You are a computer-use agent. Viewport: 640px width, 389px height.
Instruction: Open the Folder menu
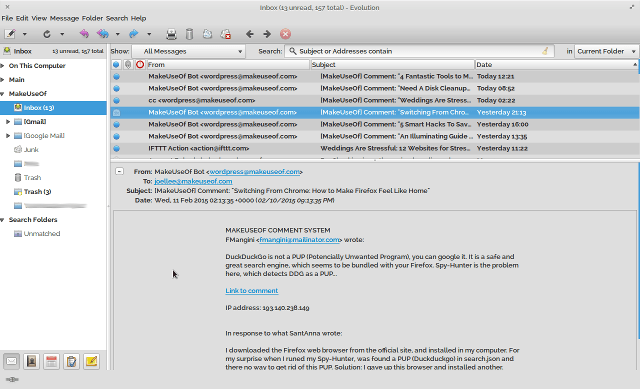tap(92, 18)
